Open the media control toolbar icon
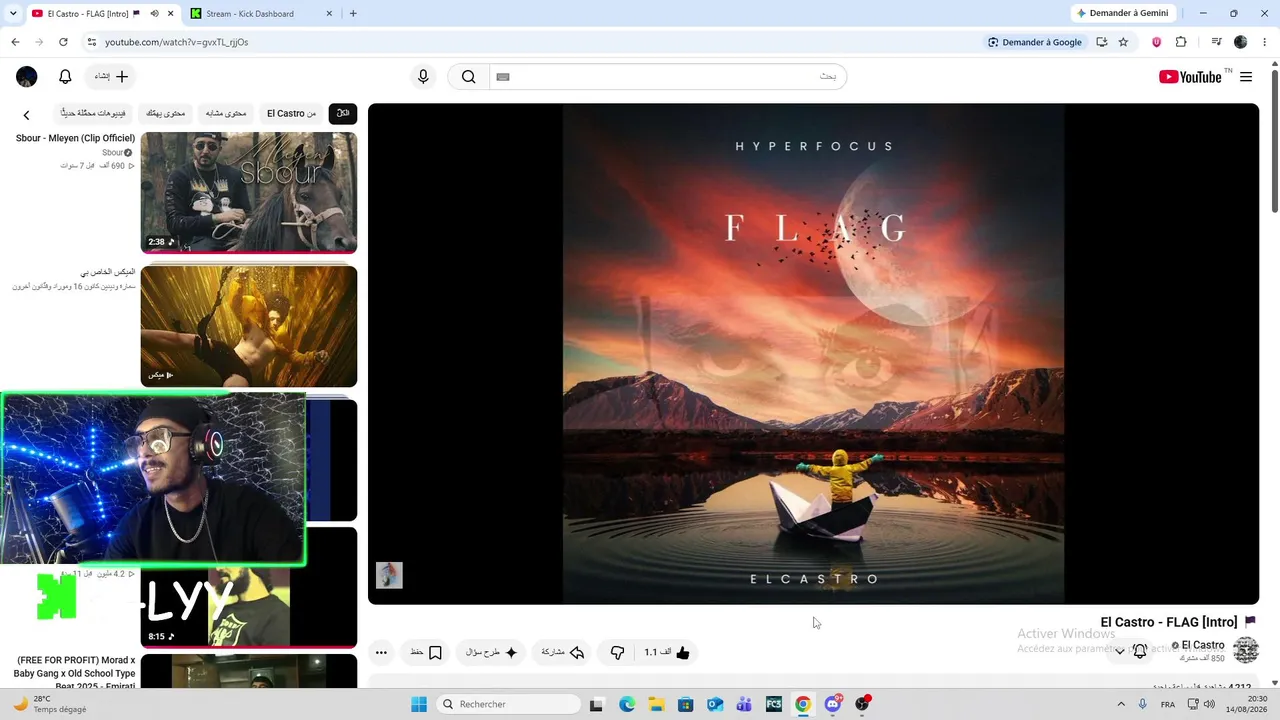The width and height of the screenshot is (1280, 720). 1216,42
